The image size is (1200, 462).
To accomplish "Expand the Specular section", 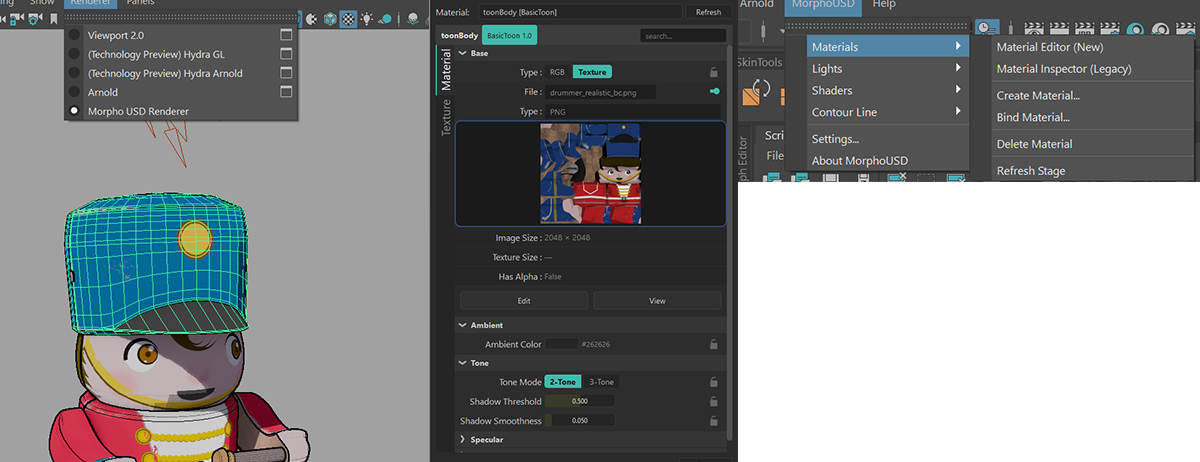I will 462,439.
